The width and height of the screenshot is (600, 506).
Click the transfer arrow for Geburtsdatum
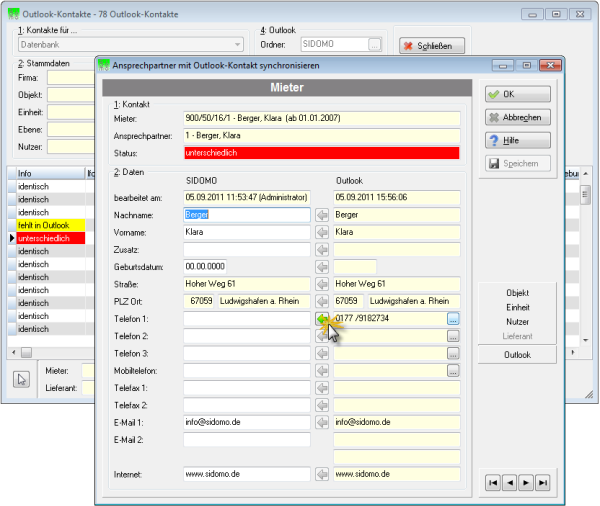coord(322,267)
